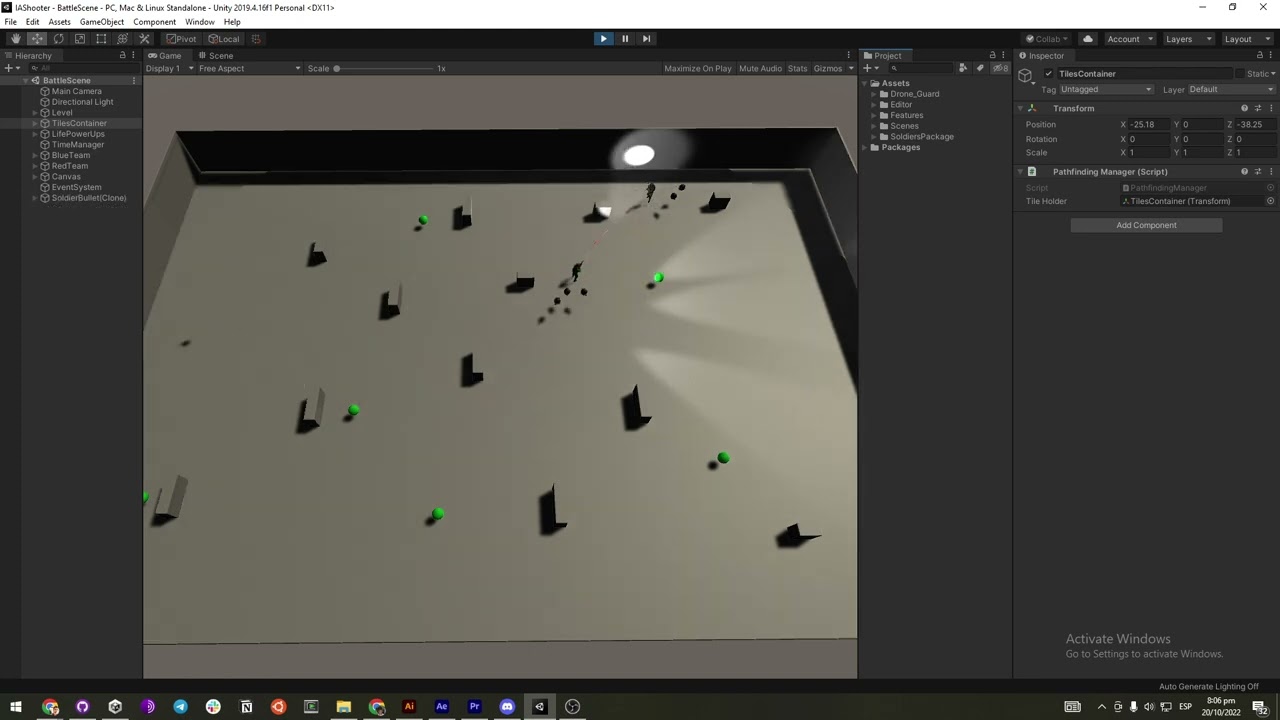This screenshot has width=1280, height=720.
Task: Open Discord from the taskbar
Action: point(507,707)
